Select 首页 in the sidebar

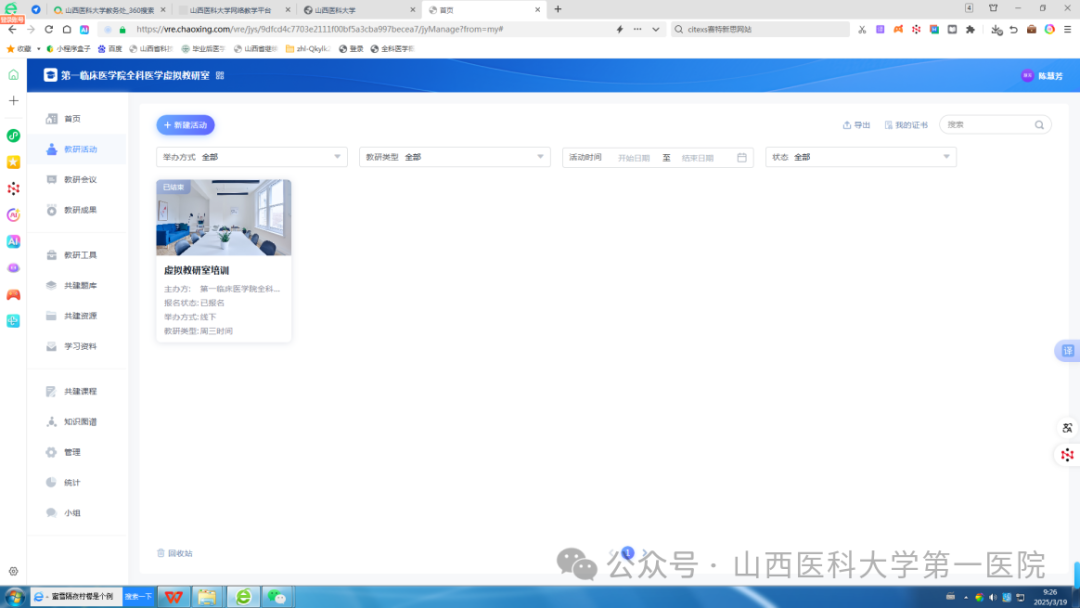72,119
